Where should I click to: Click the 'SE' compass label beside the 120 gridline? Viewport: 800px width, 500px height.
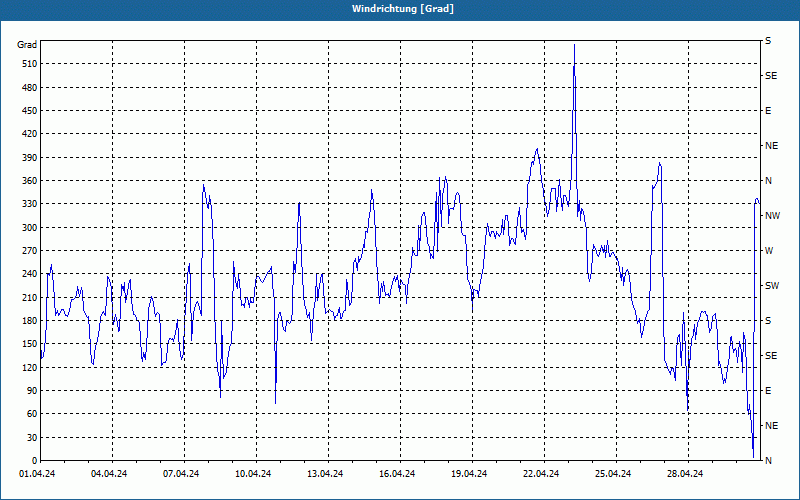click(x=771, y=356)
